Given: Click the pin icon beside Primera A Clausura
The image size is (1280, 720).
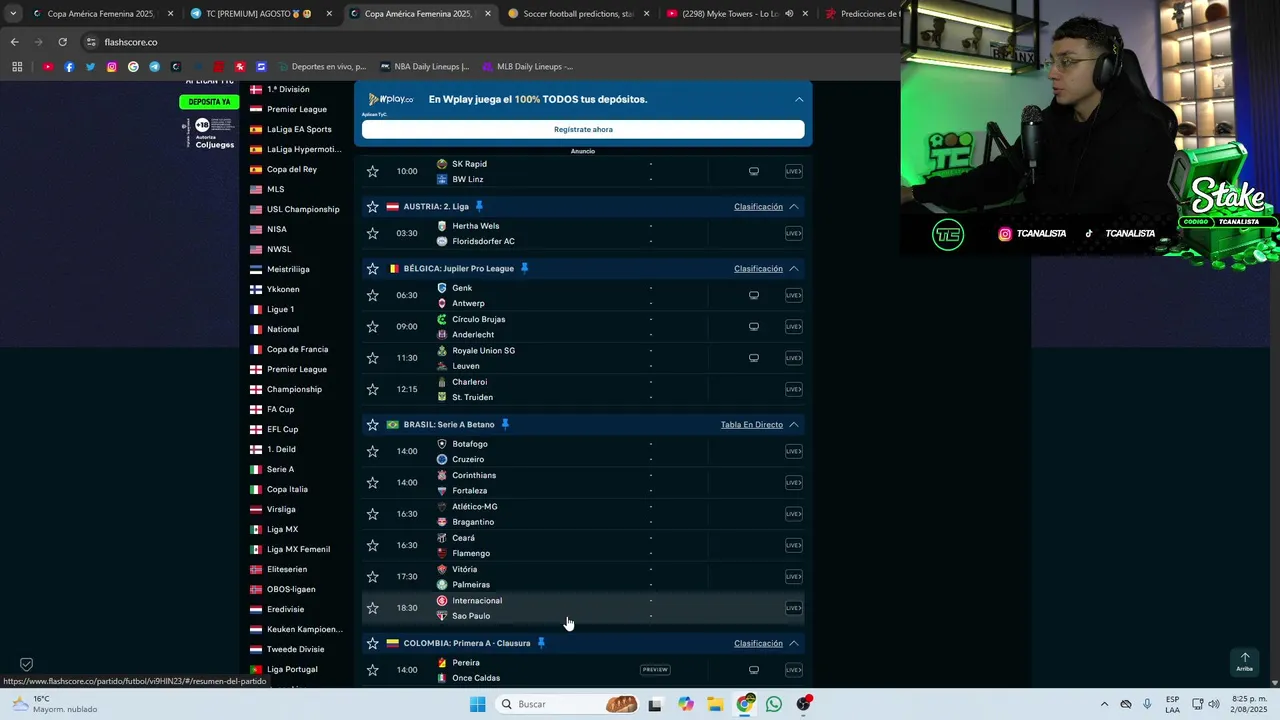Looking at the screenshot, I should [541, 643].
